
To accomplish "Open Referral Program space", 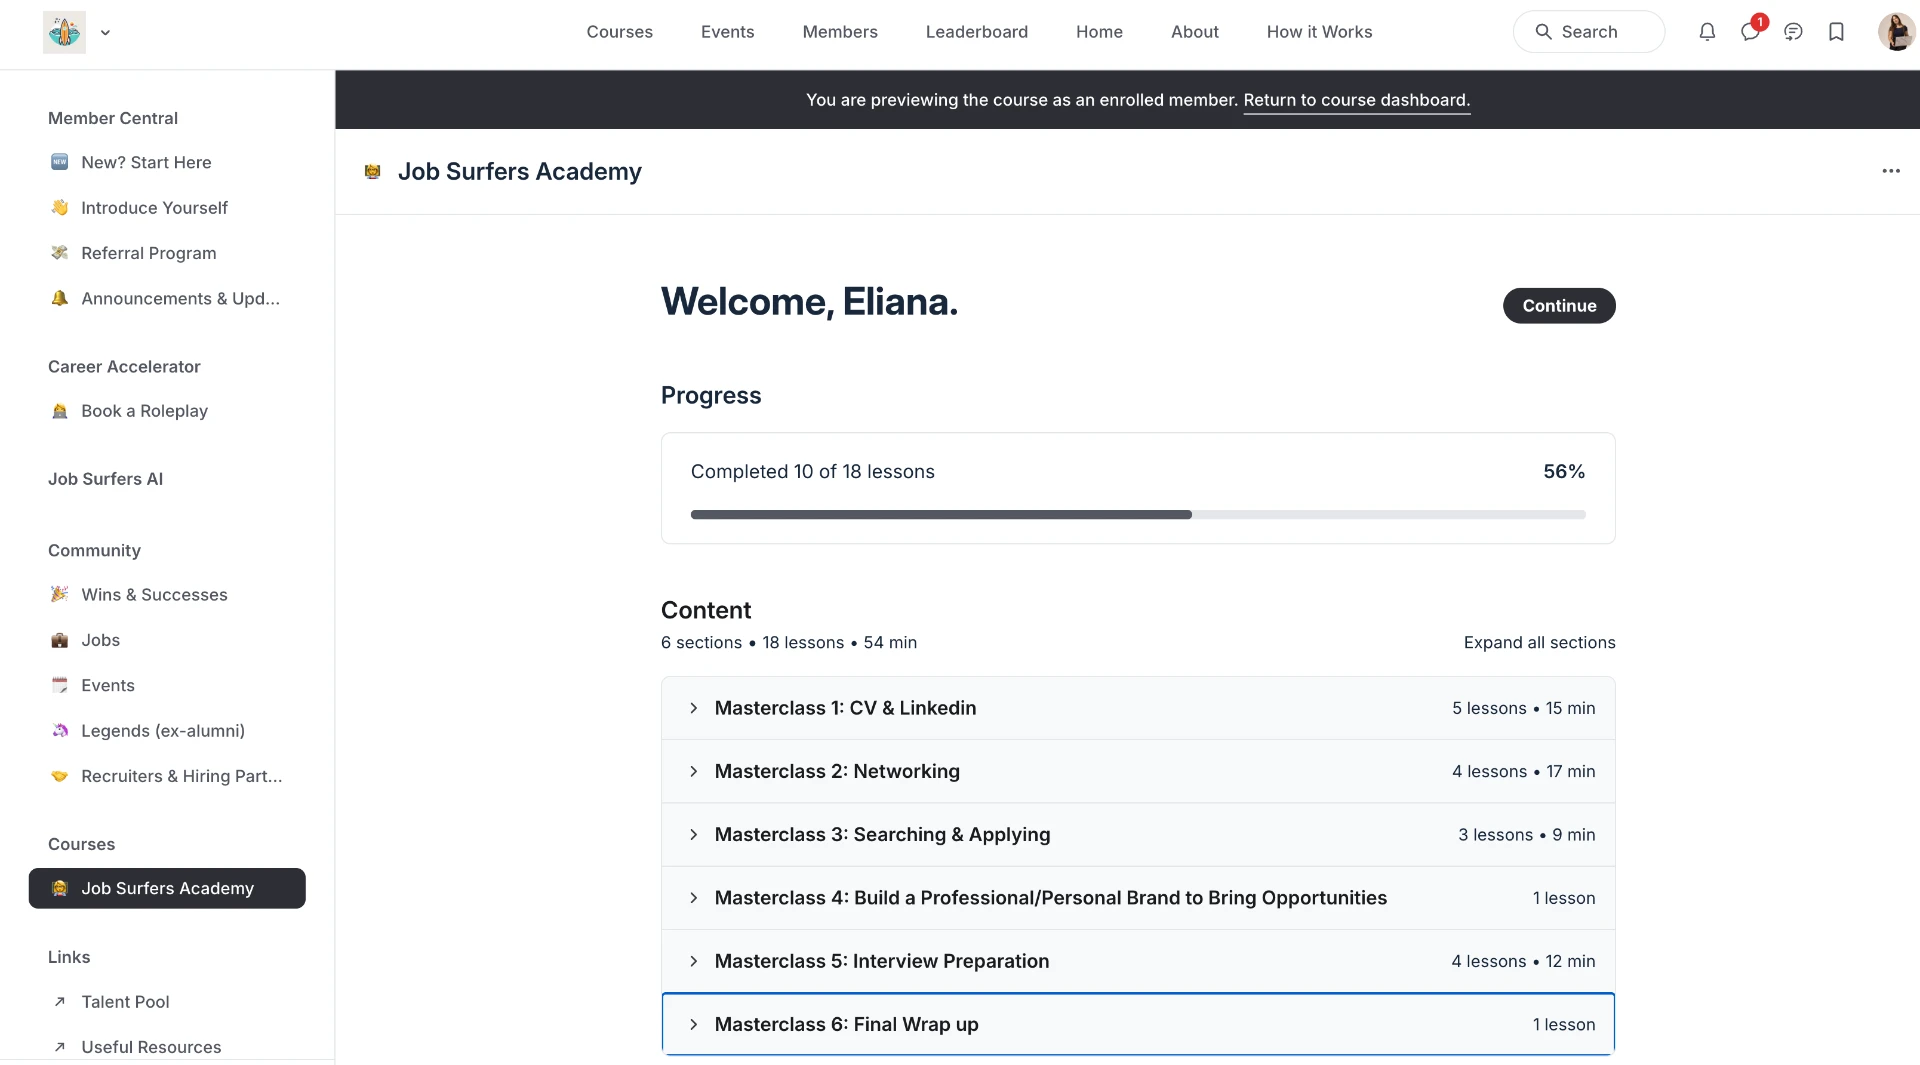I will [167, 253].
